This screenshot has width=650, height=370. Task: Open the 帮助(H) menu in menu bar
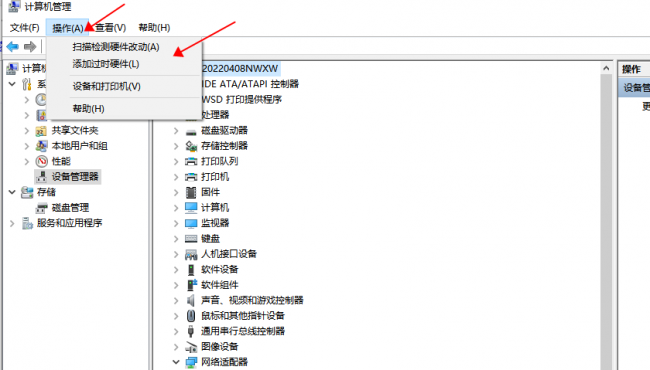154,28
